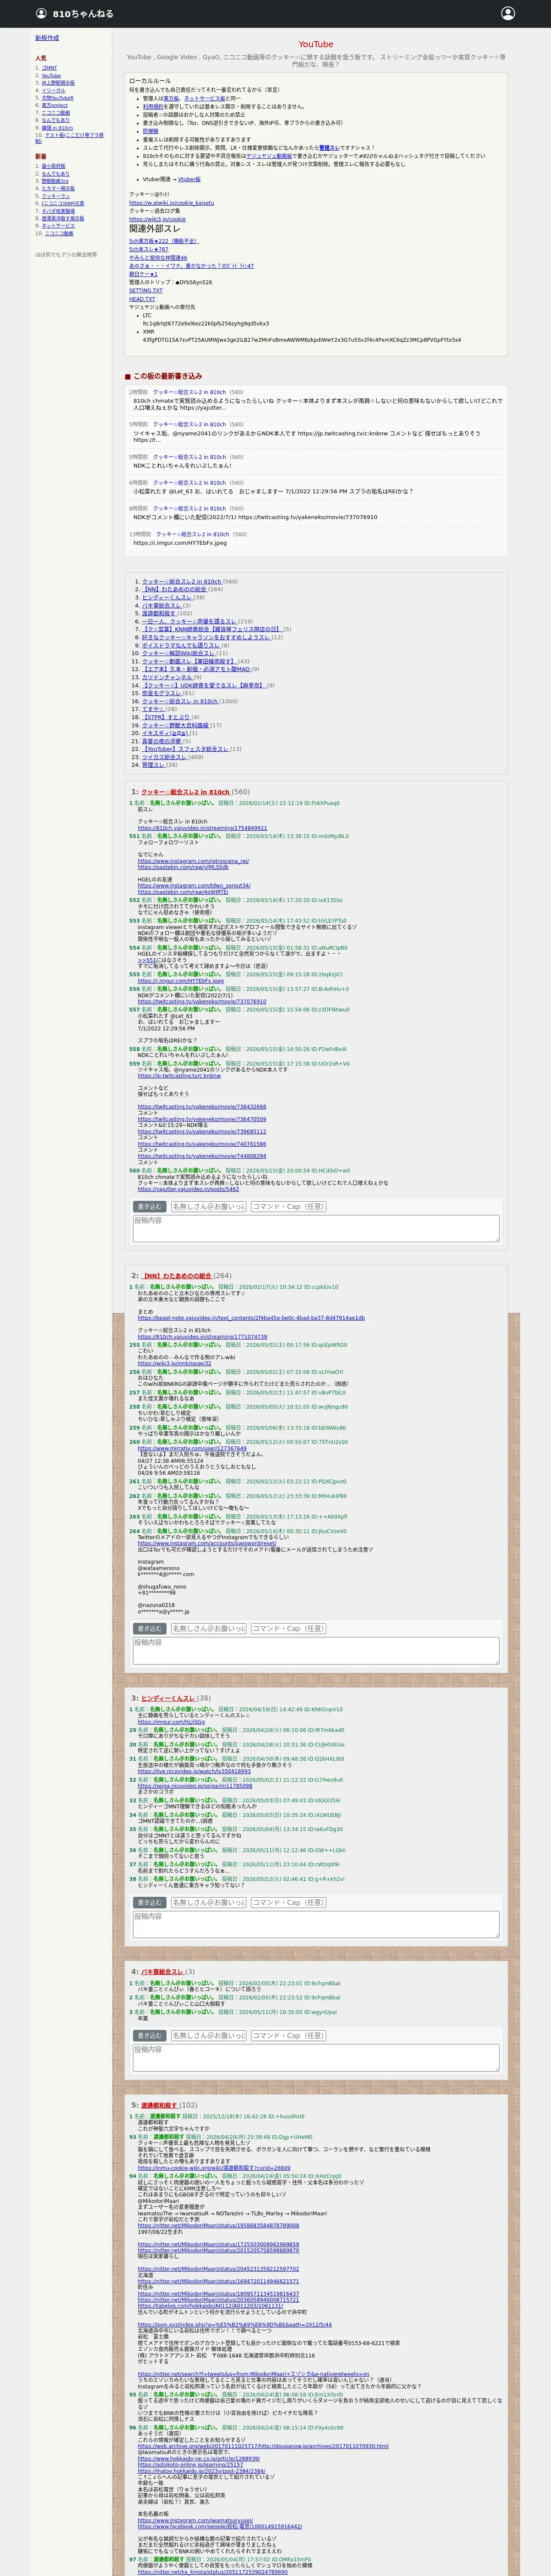551x2576 pixels.
Task: Focus the name field in クッキー☆総合スレ2 thread
Action: (x=208, y=1206)
